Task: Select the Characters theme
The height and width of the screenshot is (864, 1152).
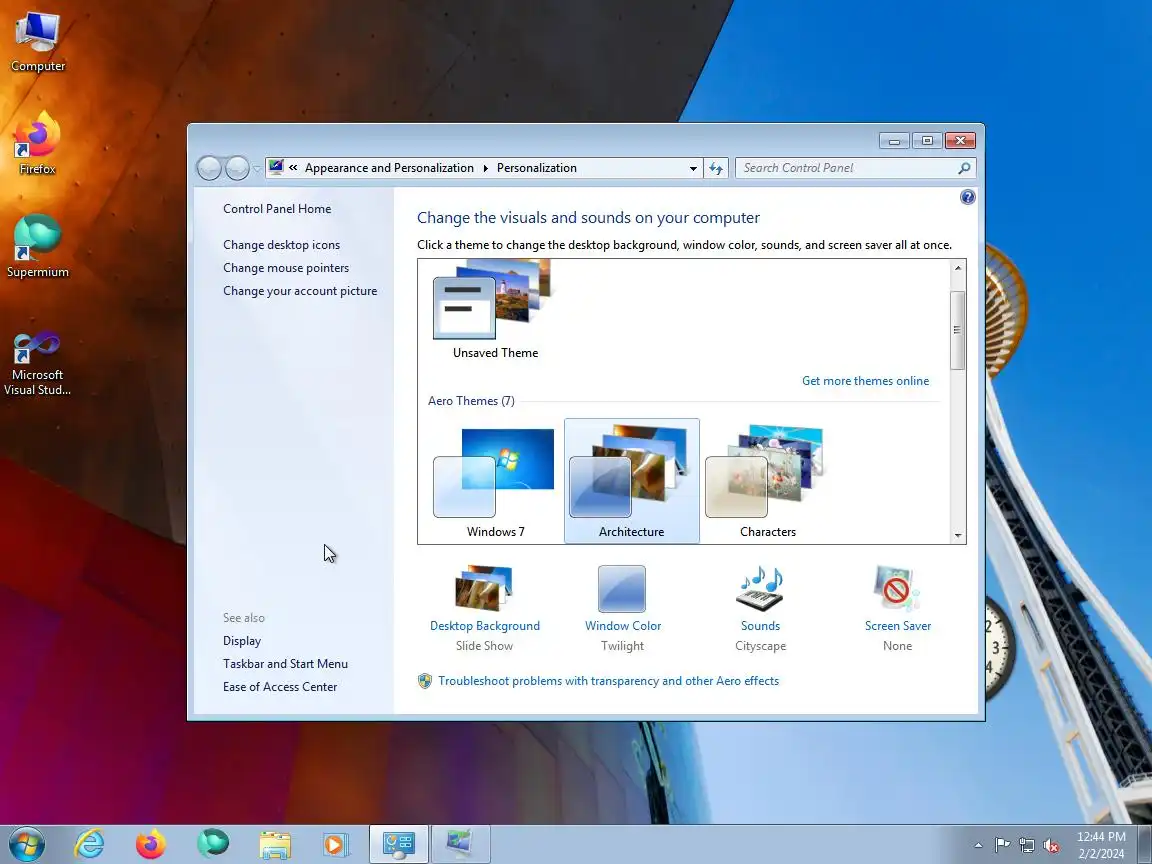Action: (x=768, y=481)
